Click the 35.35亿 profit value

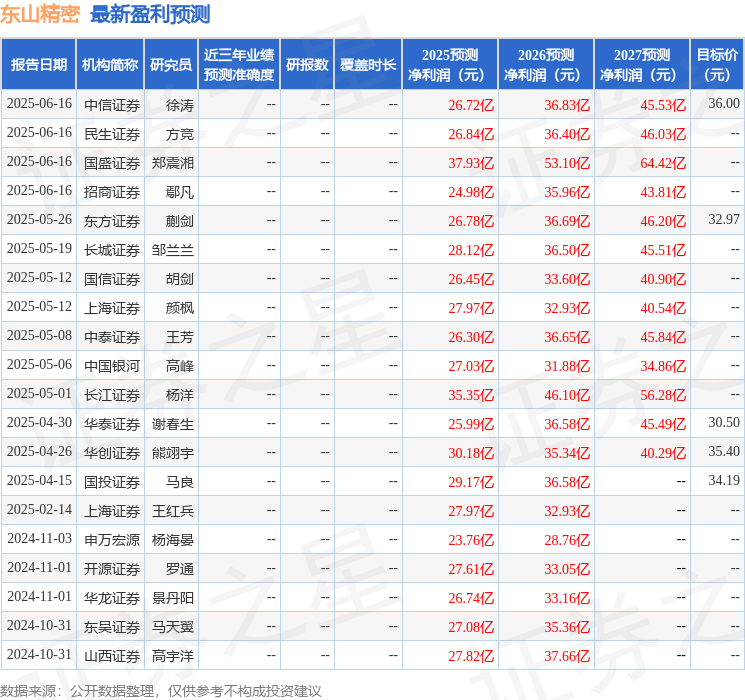[471, 395]
